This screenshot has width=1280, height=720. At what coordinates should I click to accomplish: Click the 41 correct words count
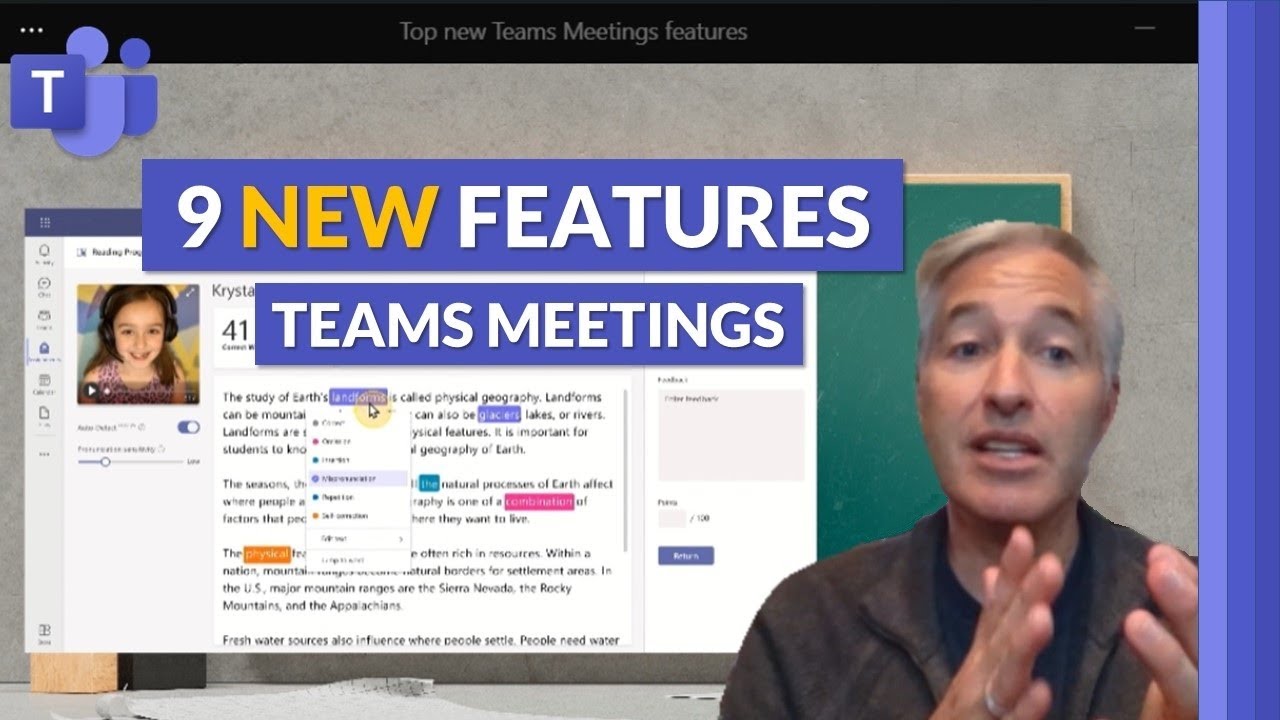pyautogui.click(x=236, y=330)
